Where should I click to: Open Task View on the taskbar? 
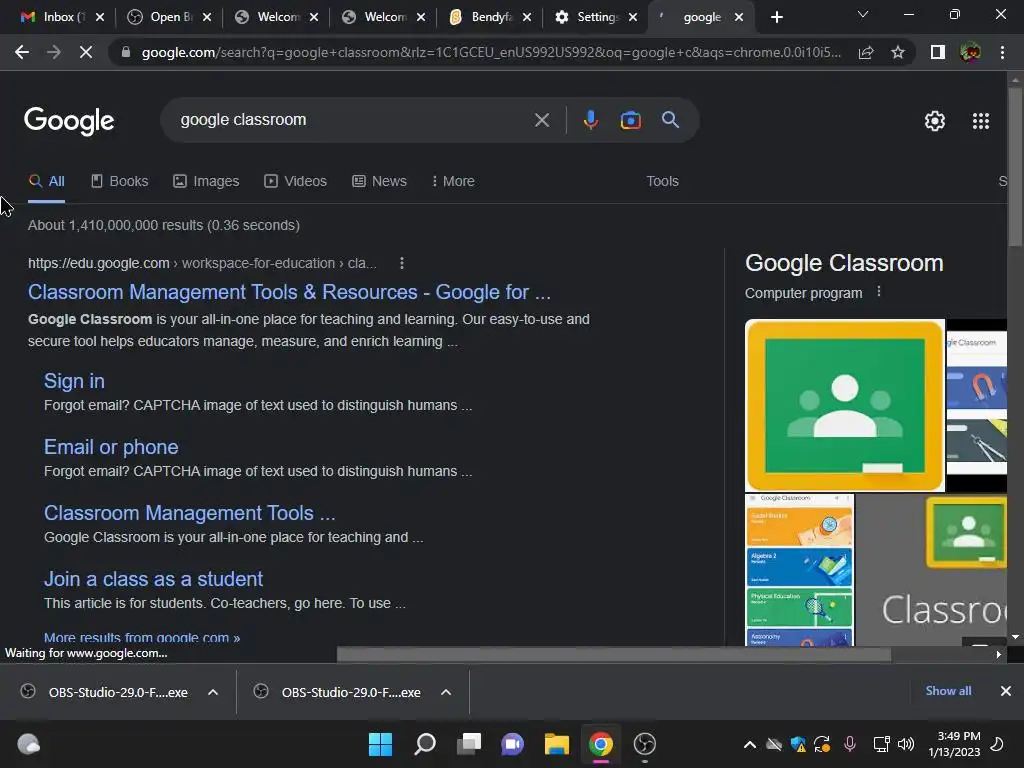[468, 744]
